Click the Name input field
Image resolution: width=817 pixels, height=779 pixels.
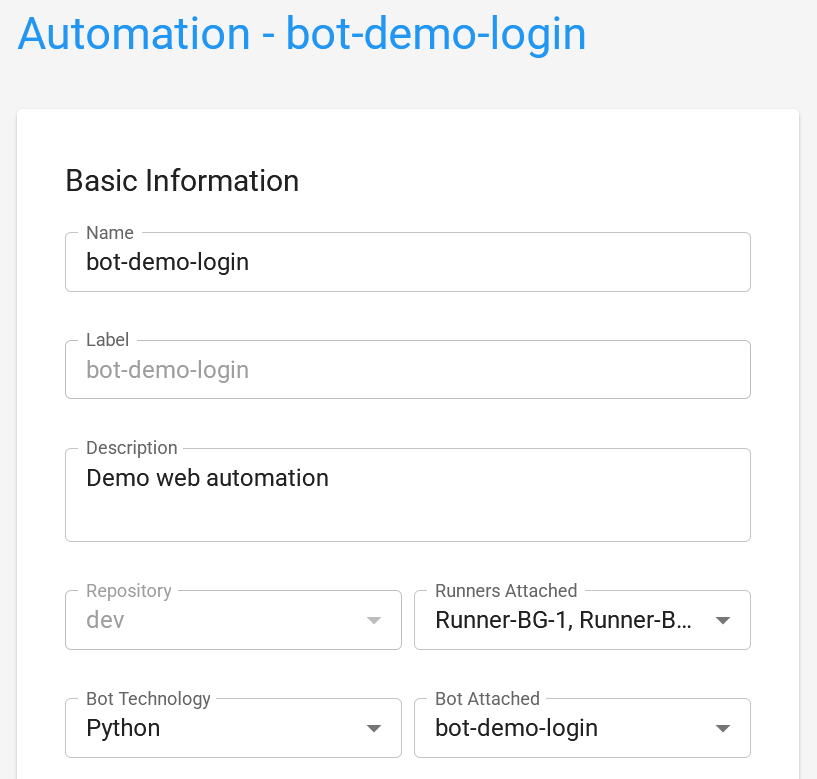click(x=407, y=262)
